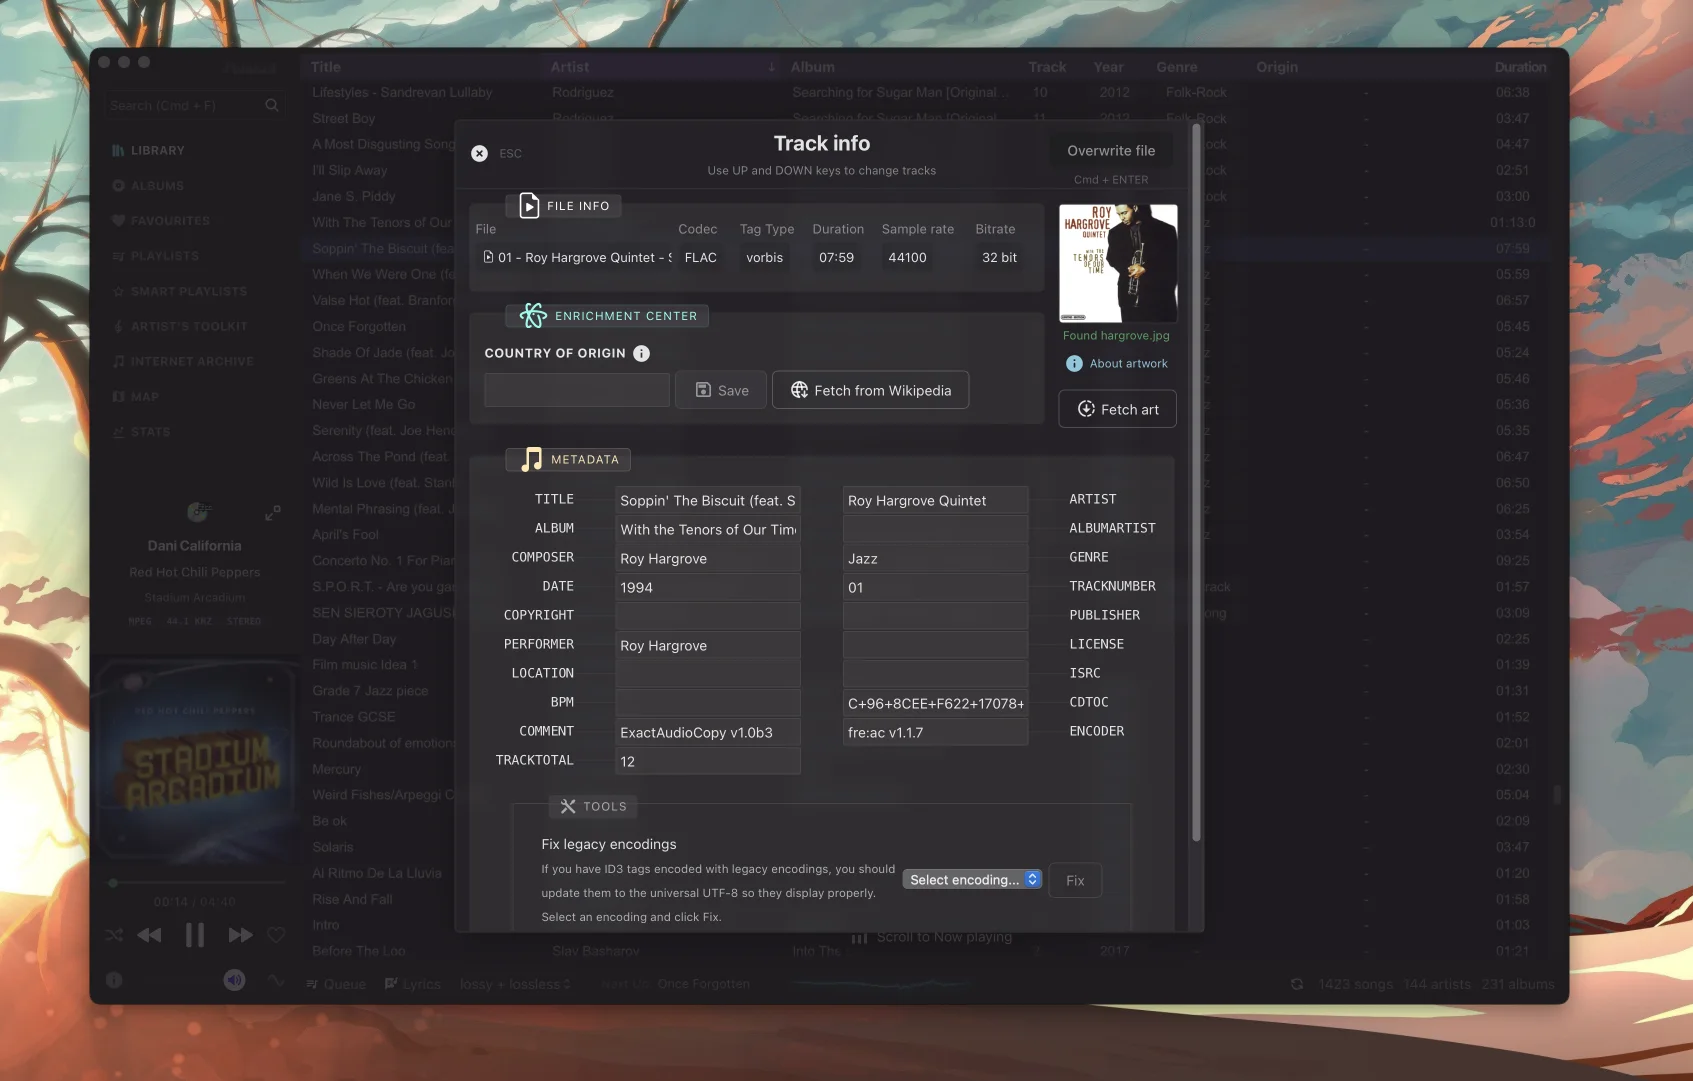The height and width of the screenshot is (1081, 1693).
Task: Close Track info with the X icon
Action: 479,153
